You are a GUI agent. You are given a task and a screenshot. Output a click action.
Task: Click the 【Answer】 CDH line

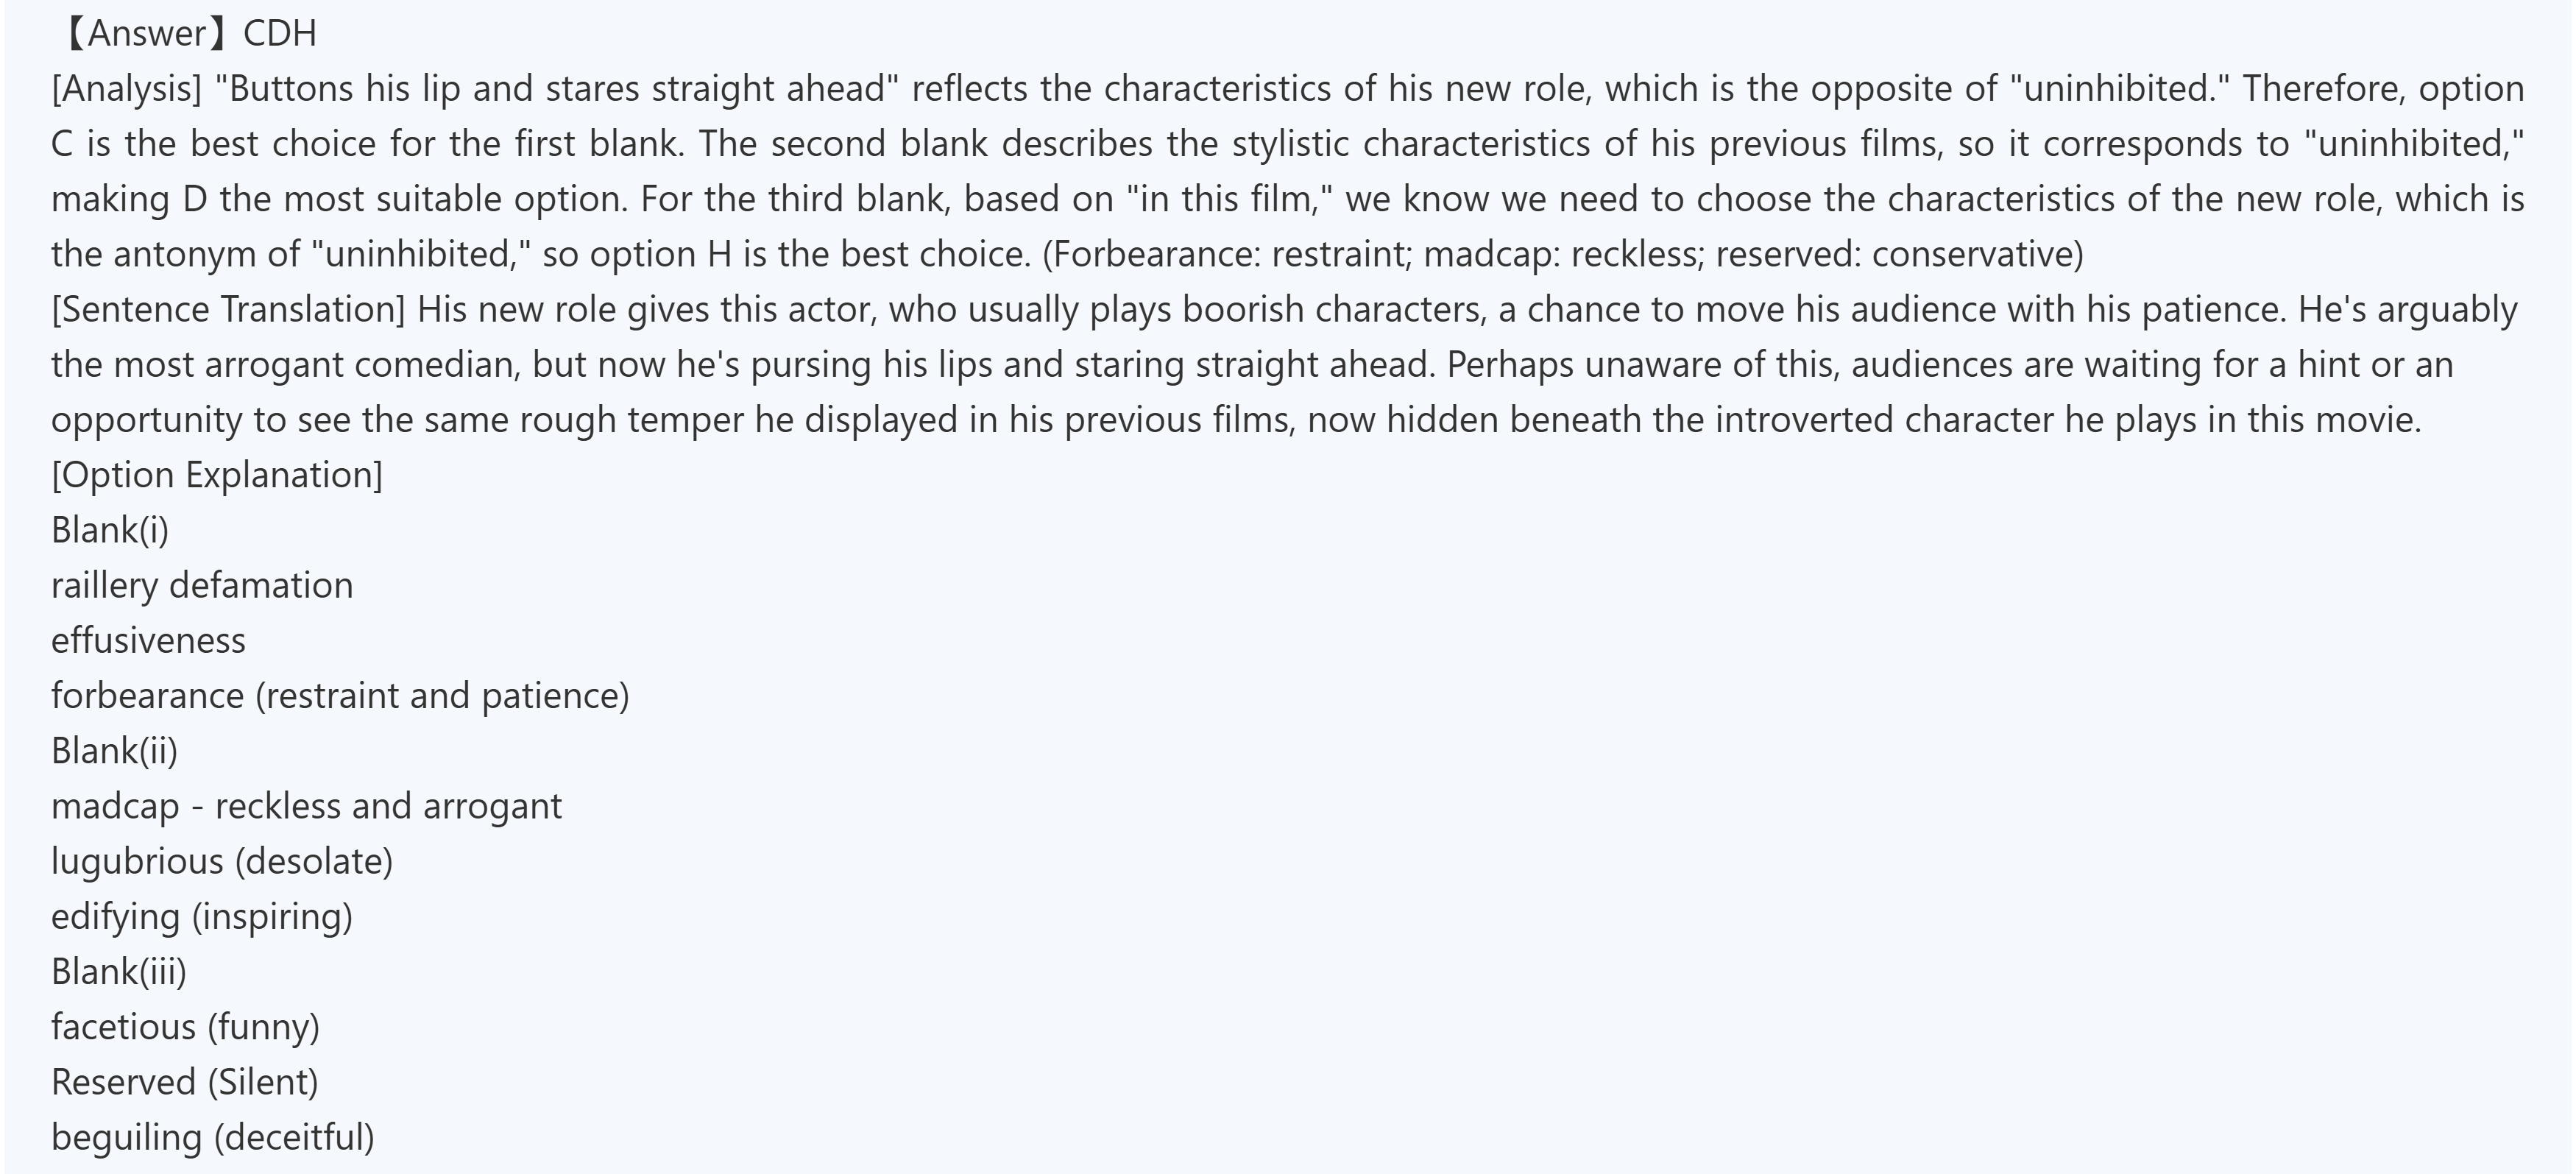point(188,34)
